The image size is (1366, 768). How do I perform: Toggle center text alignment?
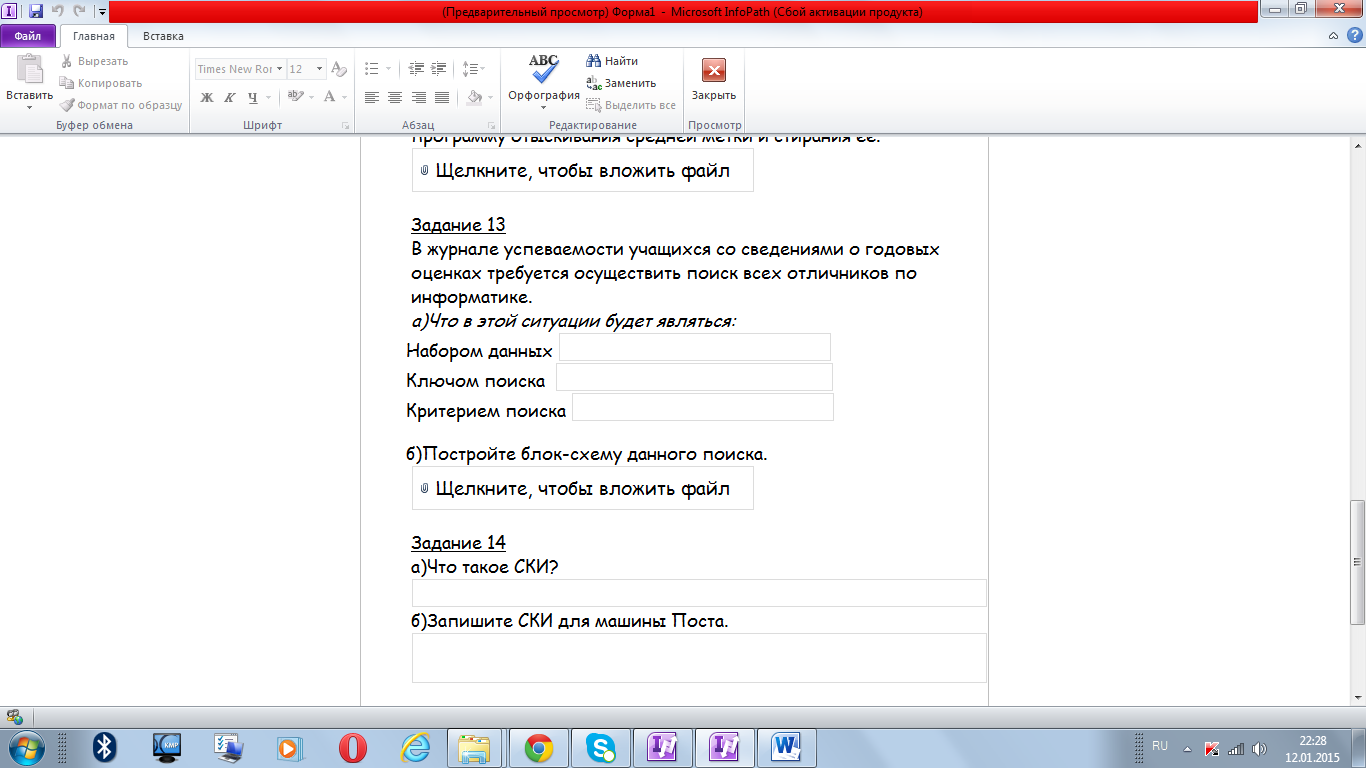click(395, 97)
